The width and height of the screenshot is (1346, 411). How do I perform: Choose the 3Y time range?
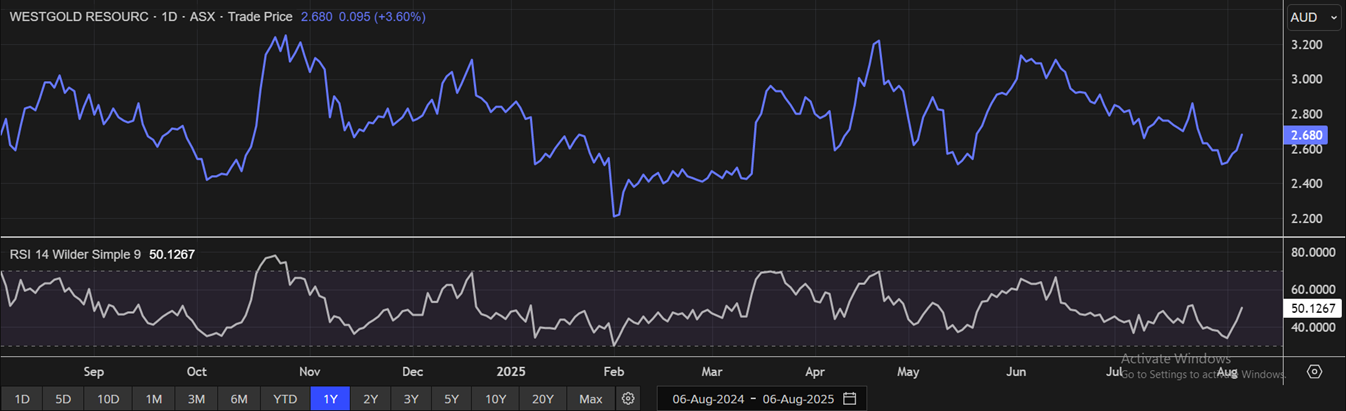(x=411, y=399)
